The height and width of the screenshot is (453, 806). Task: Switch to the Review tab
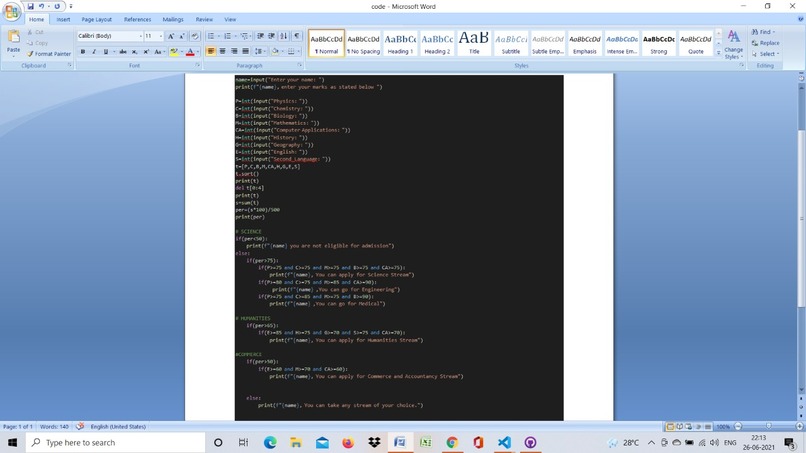tap(204, 20)
